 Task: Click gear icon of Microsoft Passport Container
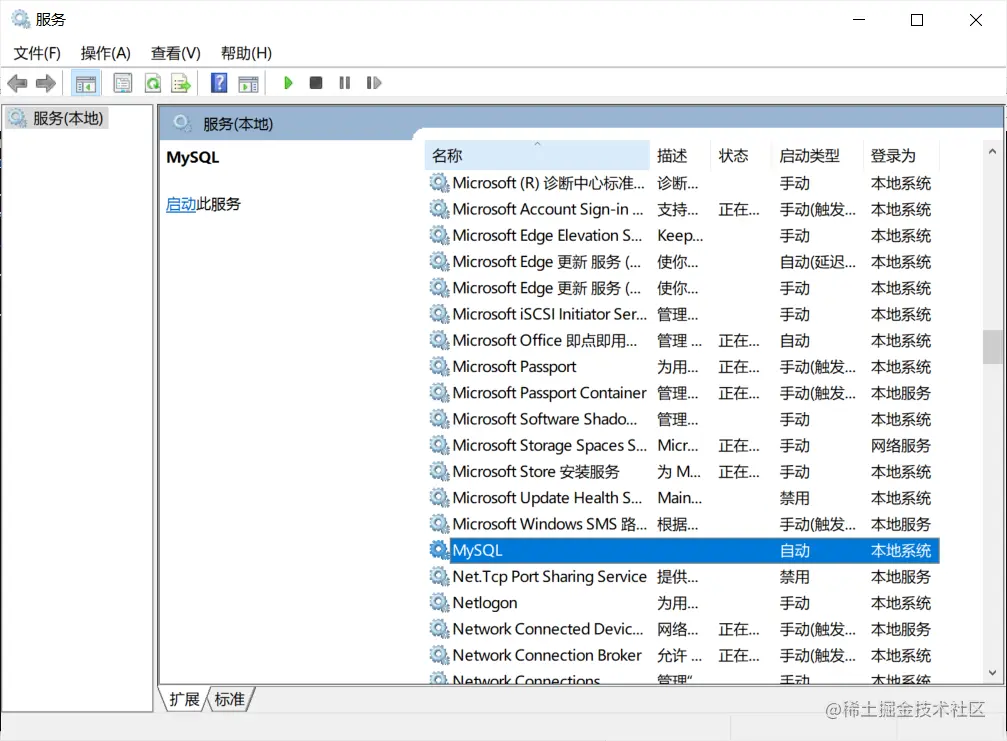pyautogui.click(x=439, y=393)
